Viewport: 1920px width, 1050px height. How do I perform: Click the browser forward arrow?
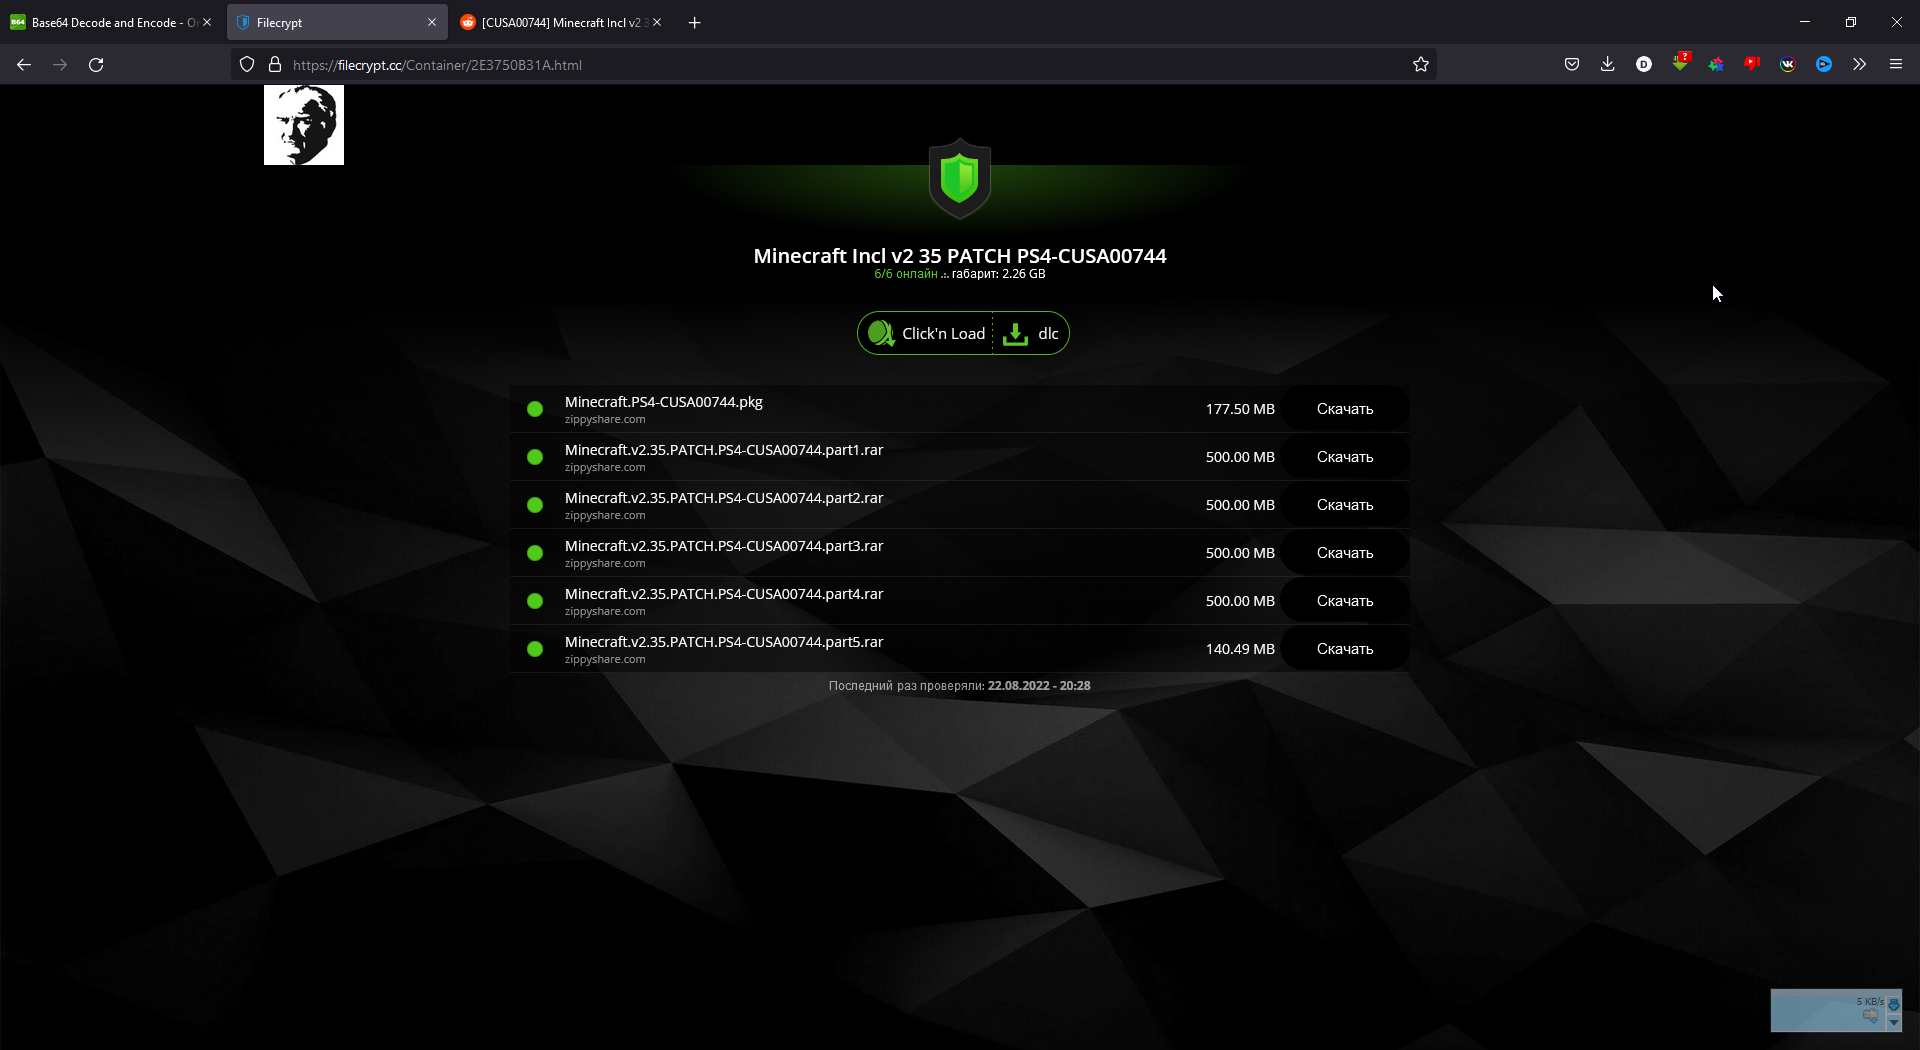click(x=60, y=65)
